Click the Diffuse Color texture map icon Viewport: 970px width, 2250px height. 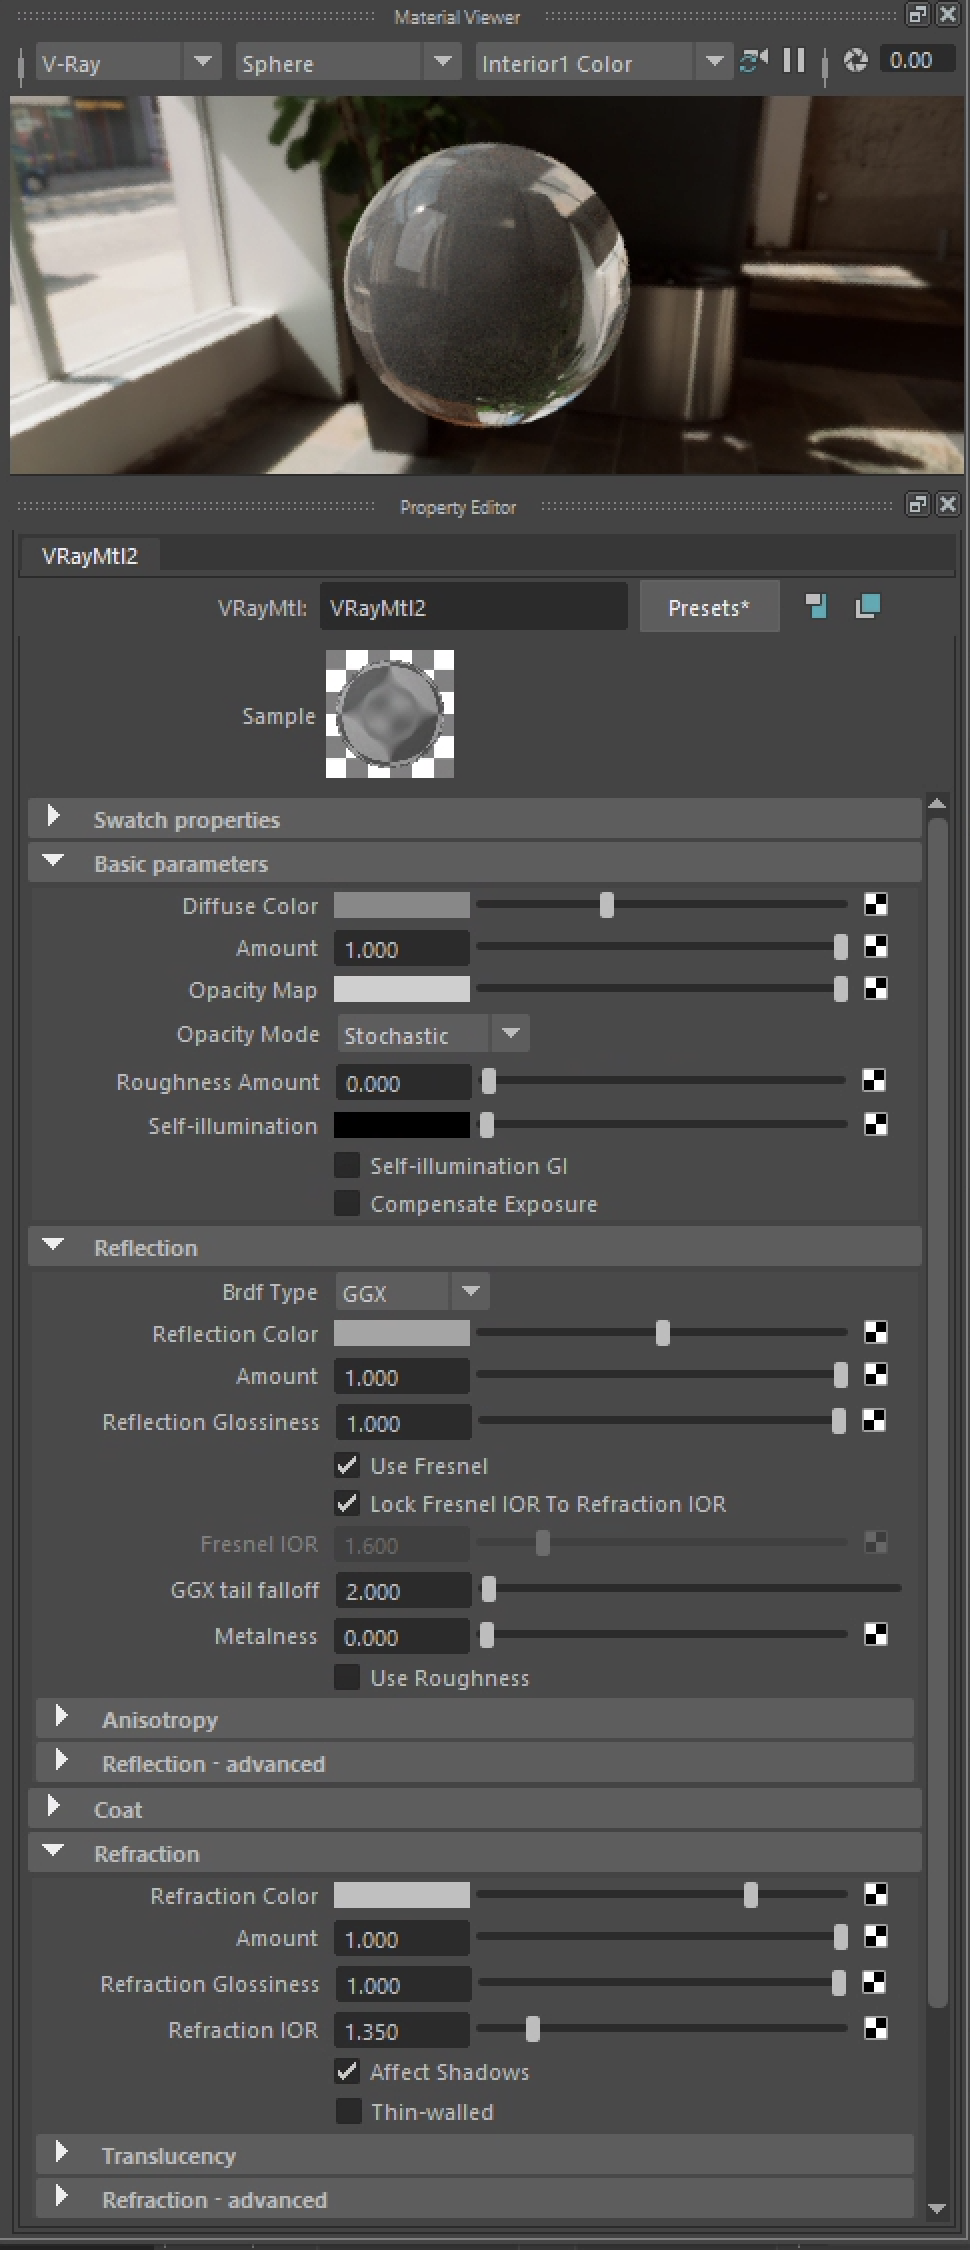coord(875,905)
